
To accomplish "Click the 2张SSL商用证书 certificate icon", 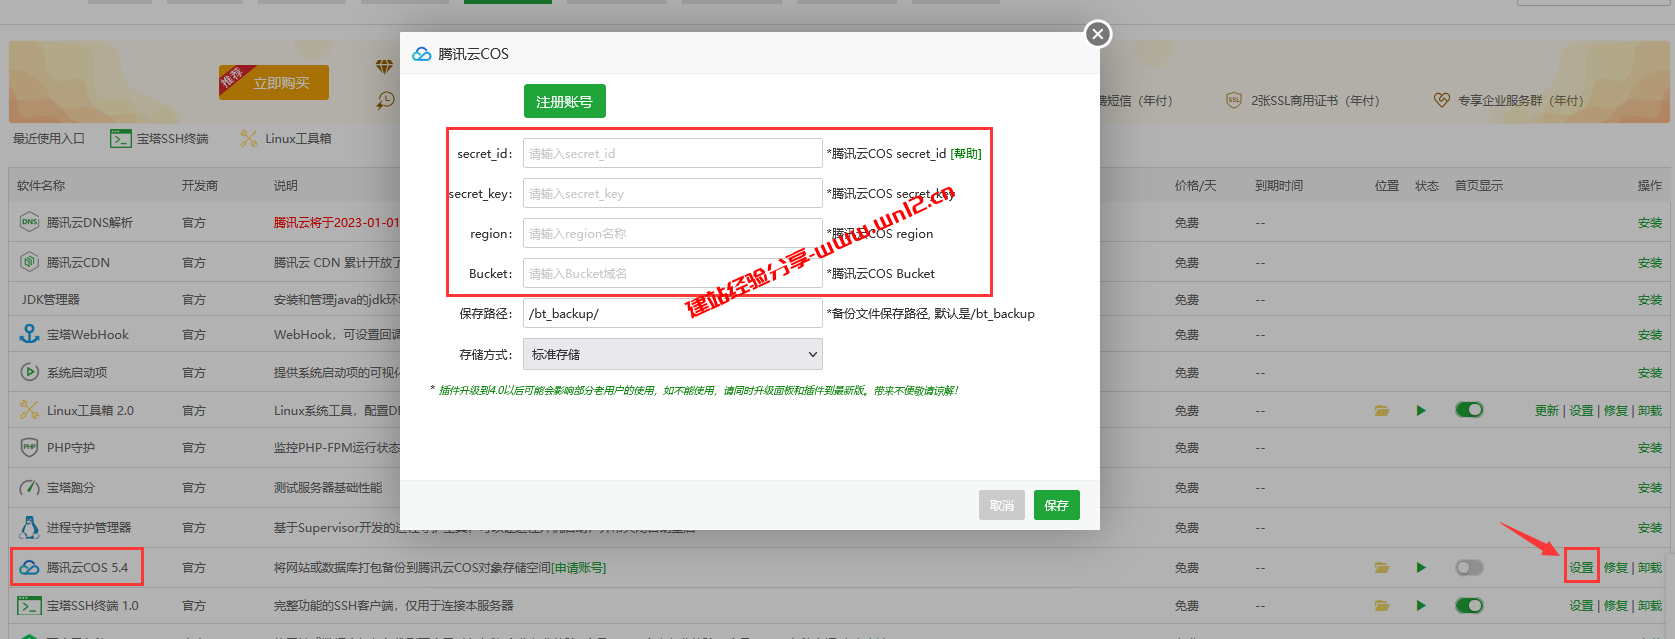I will click(x=1234, y=100).
